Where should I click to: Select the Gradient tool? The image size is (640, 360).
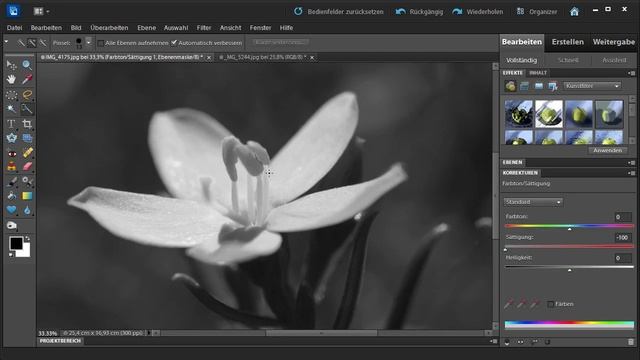click(x=27, y=196)
